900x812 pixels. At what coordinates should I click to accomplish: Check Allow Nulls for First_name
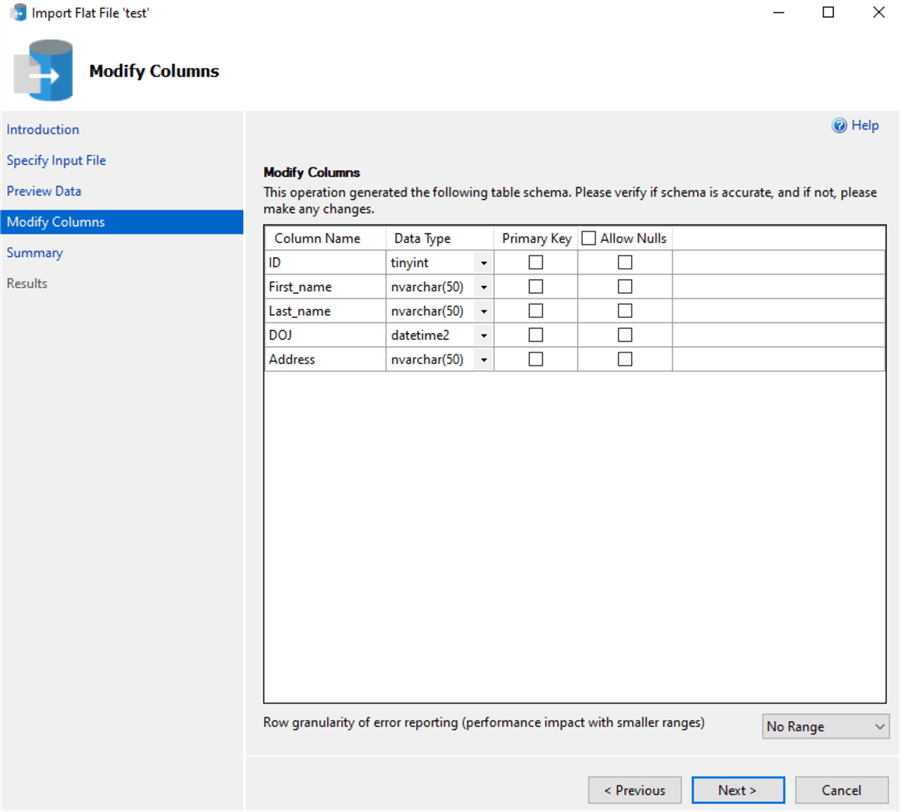pyautogui.click(x=624, y=286)
